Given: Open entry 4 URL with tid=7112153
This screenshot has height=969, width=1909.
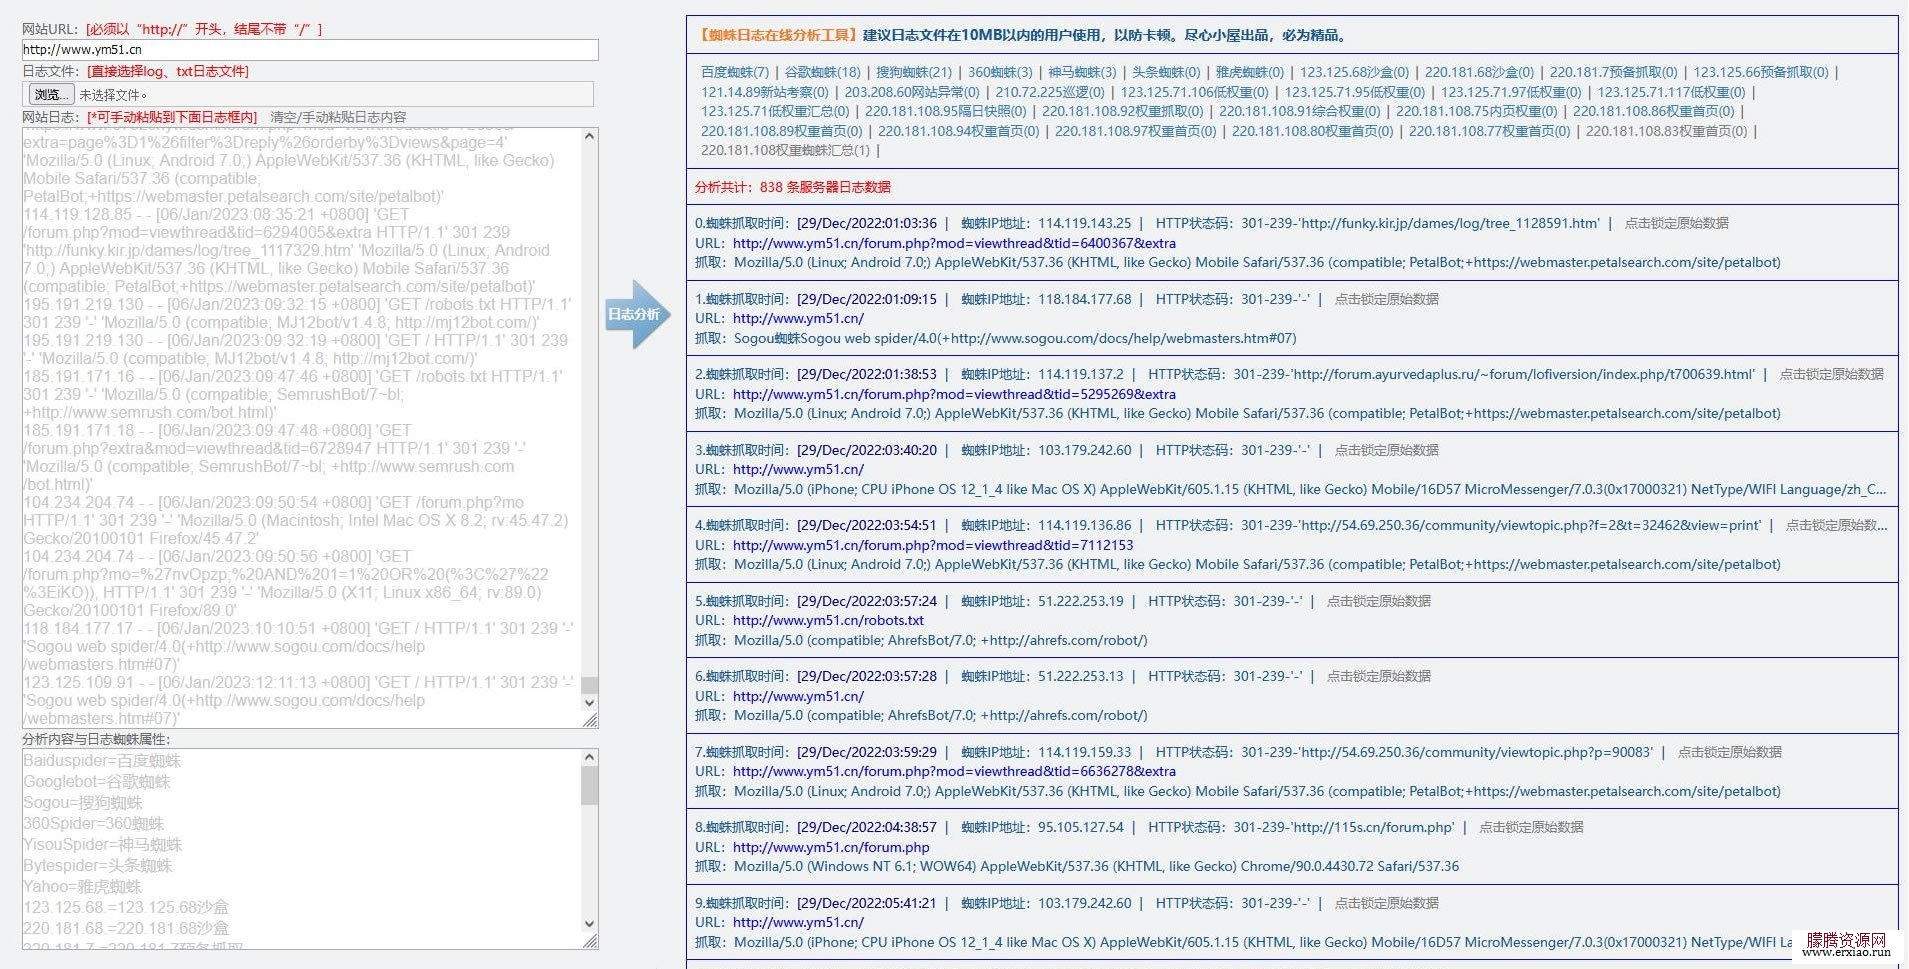Looking at the screenshot, I should [933, 545].
